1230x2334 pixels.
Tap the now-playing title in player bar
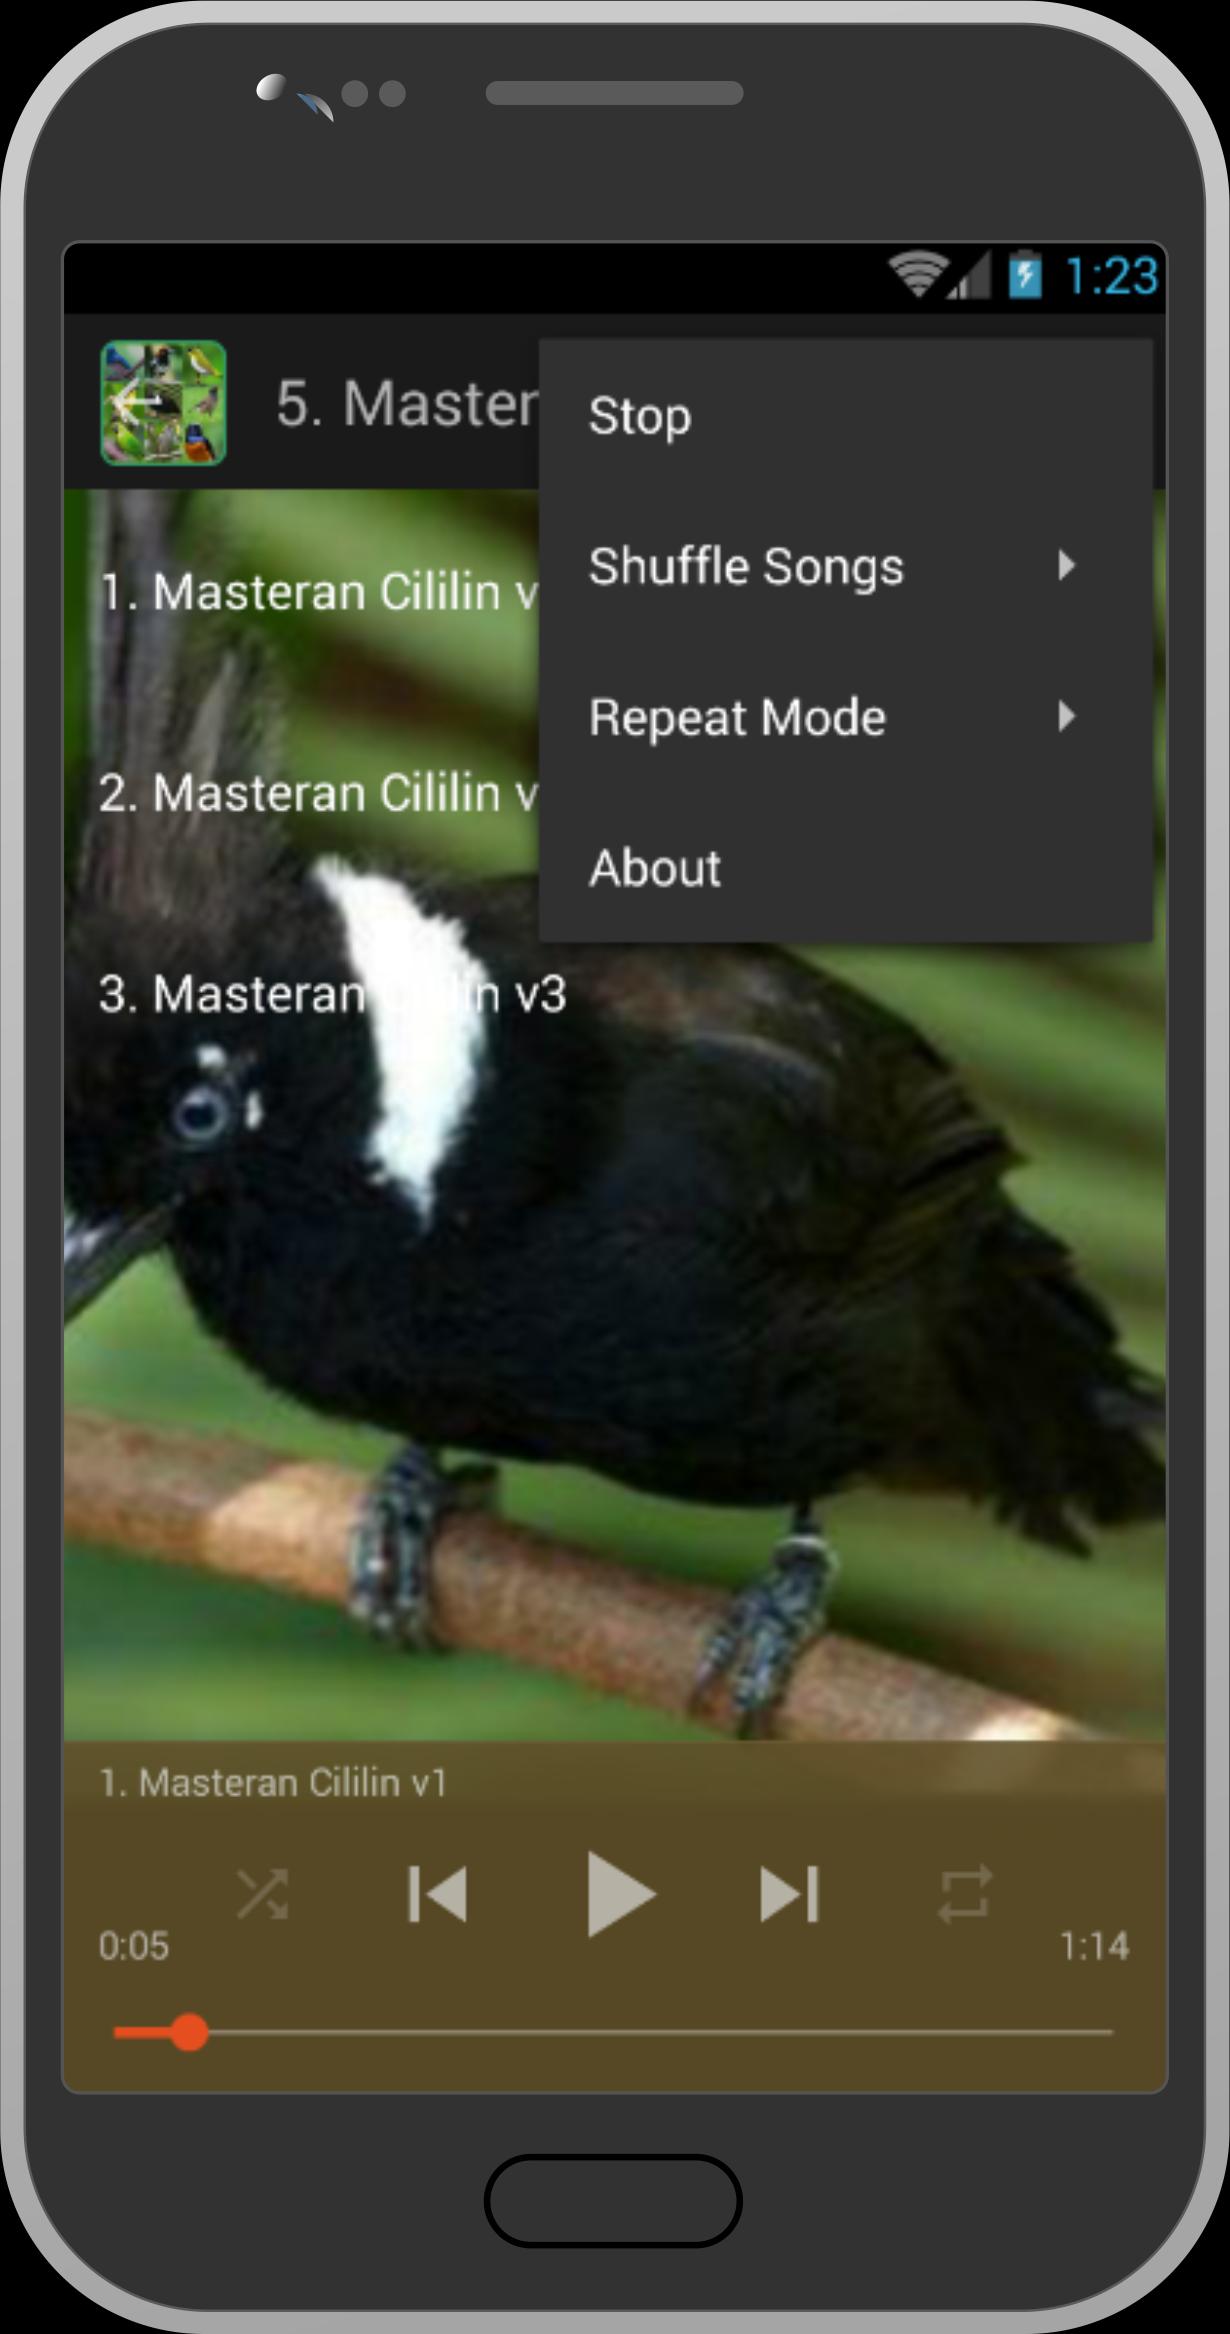coord(273,1783)
